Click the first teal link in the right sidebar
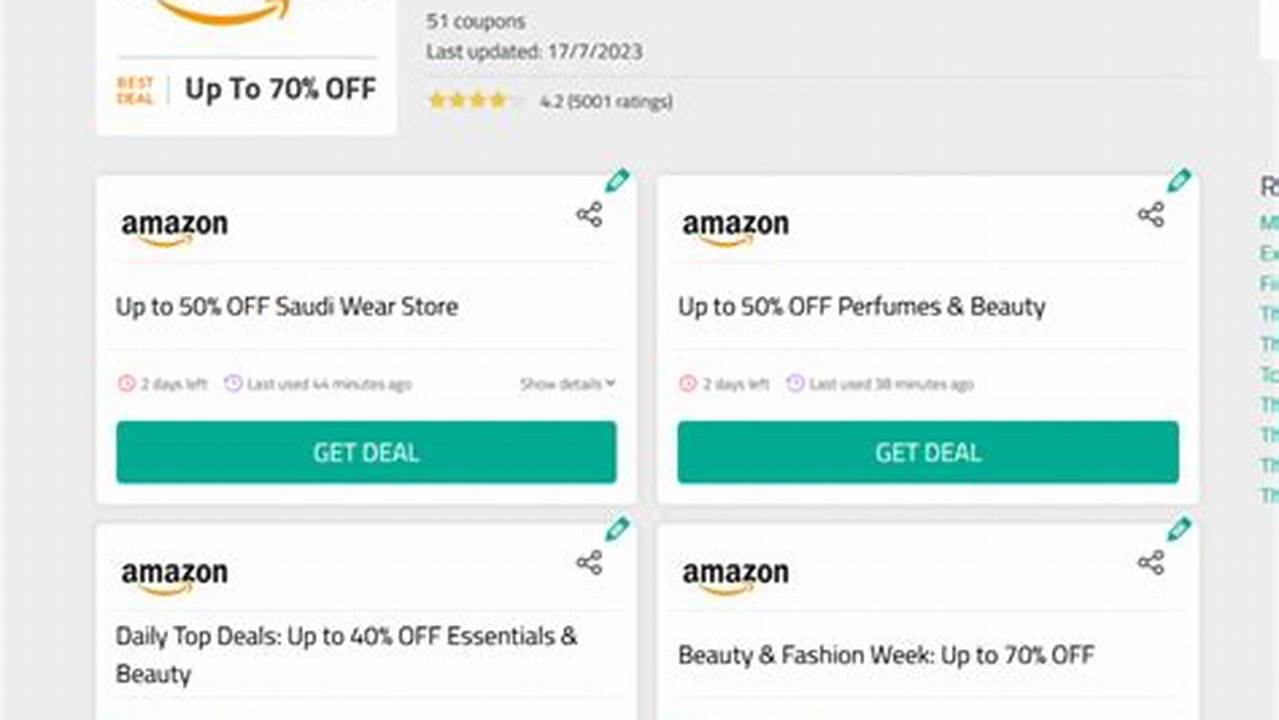The height and width of the screenshot is (720, 1279). [1268, 223]
